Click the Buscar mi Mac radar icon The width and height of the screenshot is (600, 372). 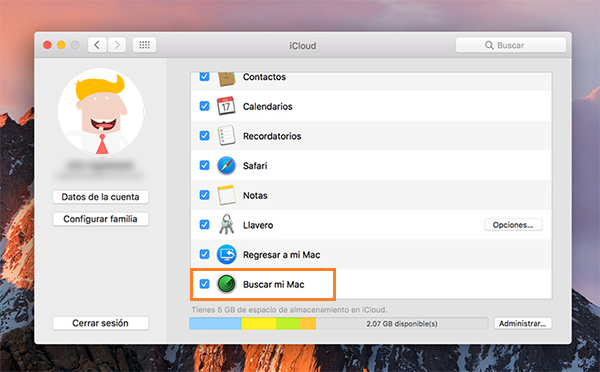tap(226, 284)
